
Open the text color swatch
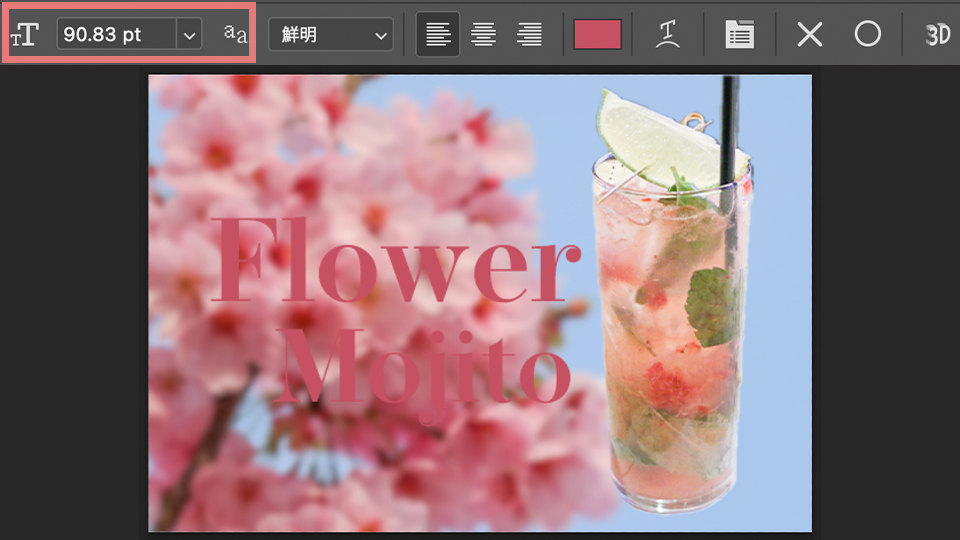pos(597,34)
